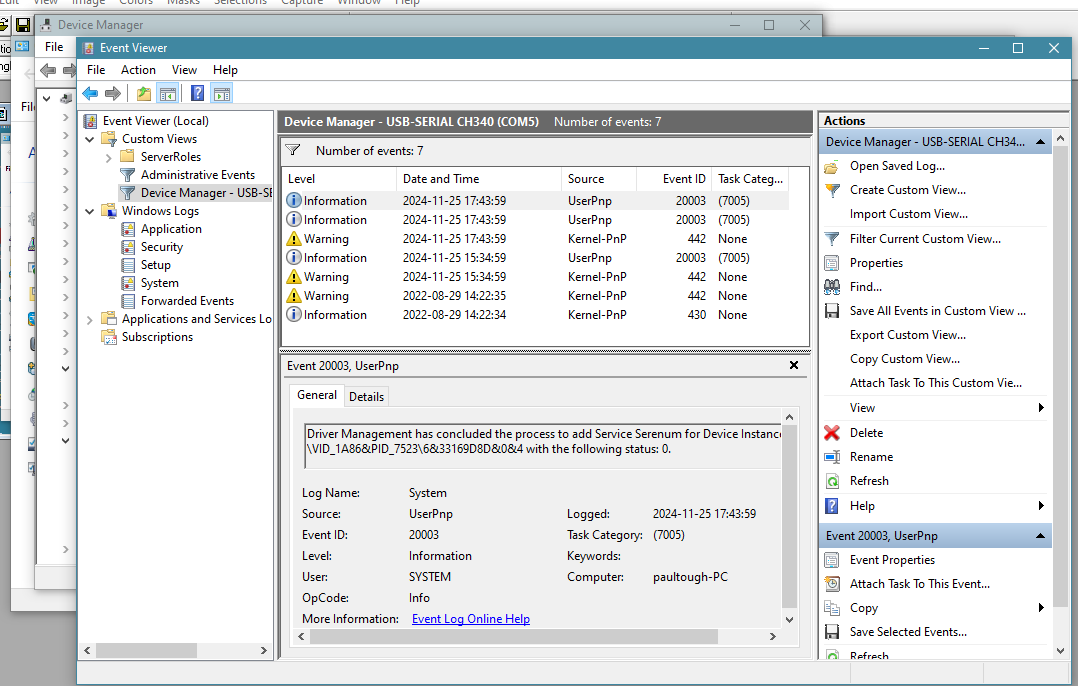Click the Filter Current Custom View icon
Viewport: 1078px width, 686px height.
[832, 239]
